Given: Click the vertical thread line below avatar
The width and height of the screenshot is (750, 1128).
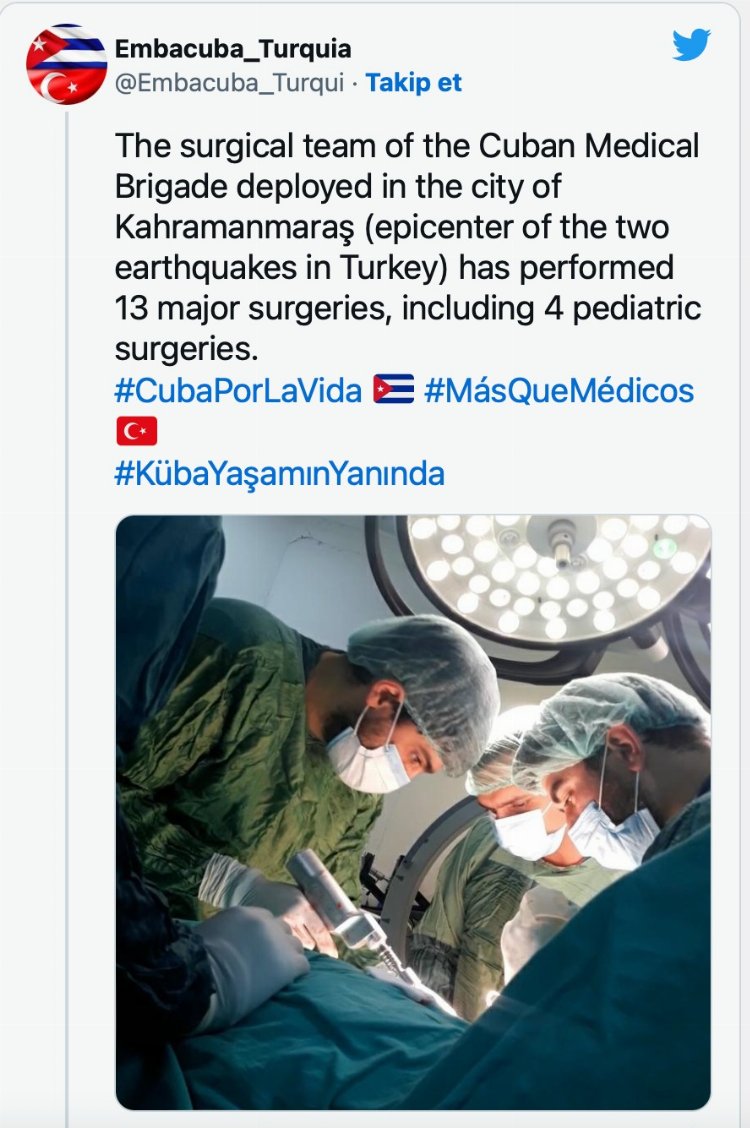Looking at the screenshot, I should (x=67, y=600).
